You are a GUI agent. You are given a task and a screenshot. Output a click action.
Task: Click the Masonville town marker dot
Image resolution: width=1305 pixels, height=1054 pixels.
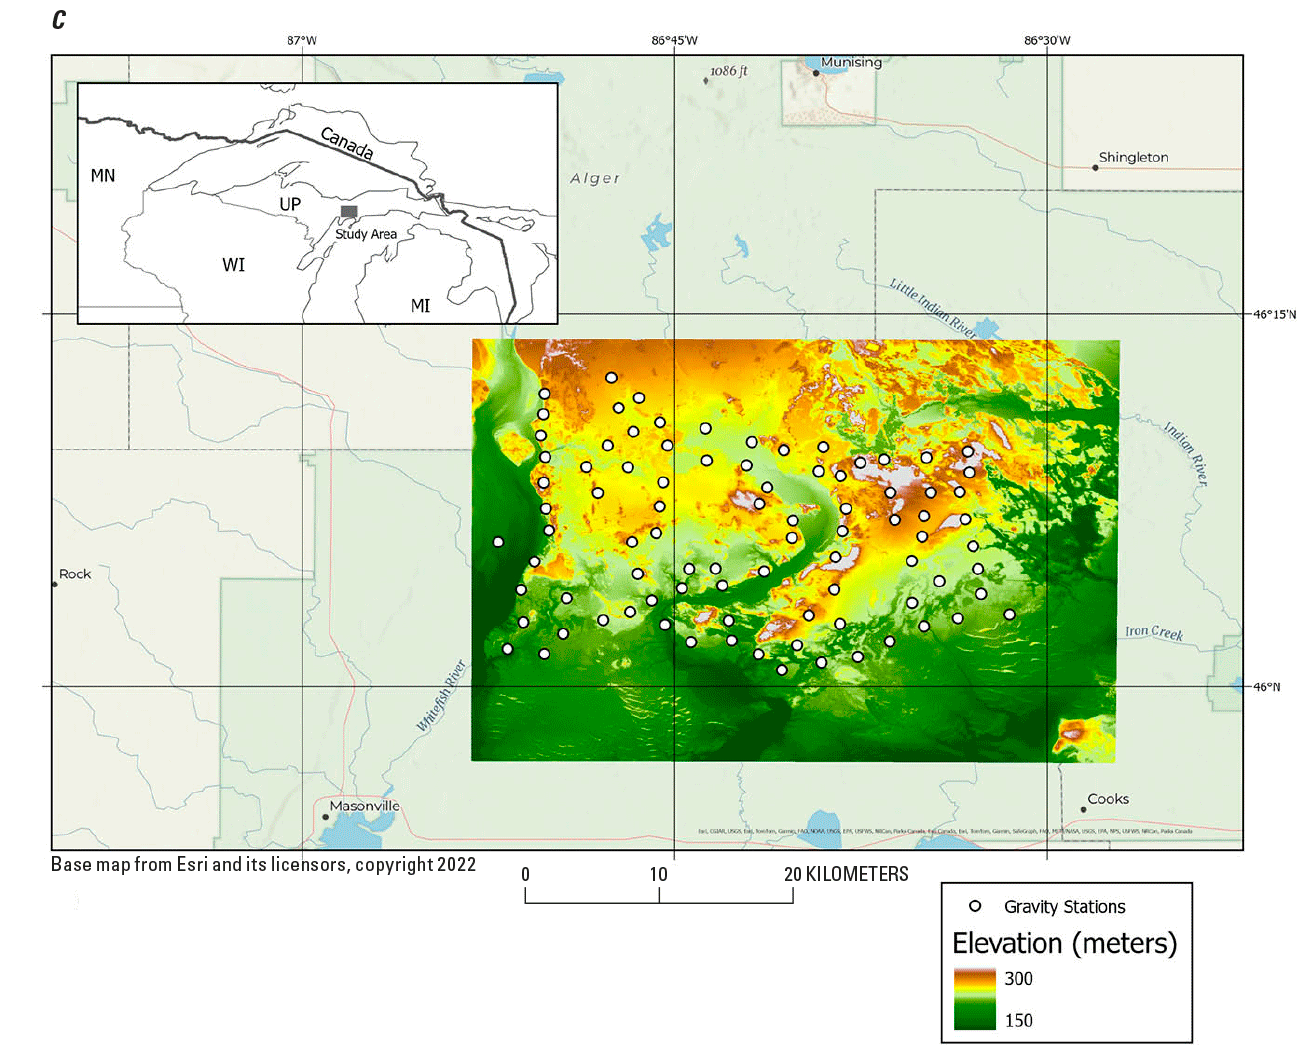point(325,817)
